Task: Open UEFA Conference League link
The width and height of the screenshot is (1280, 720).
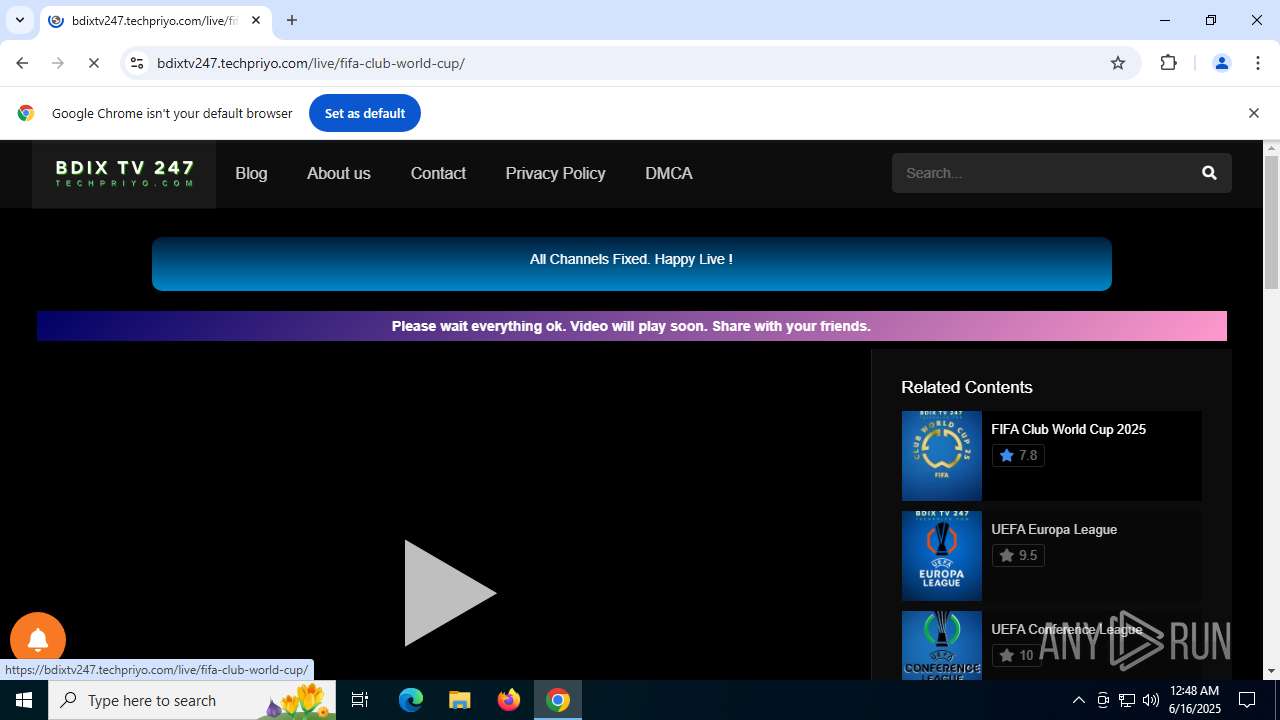Action: 1066,629
